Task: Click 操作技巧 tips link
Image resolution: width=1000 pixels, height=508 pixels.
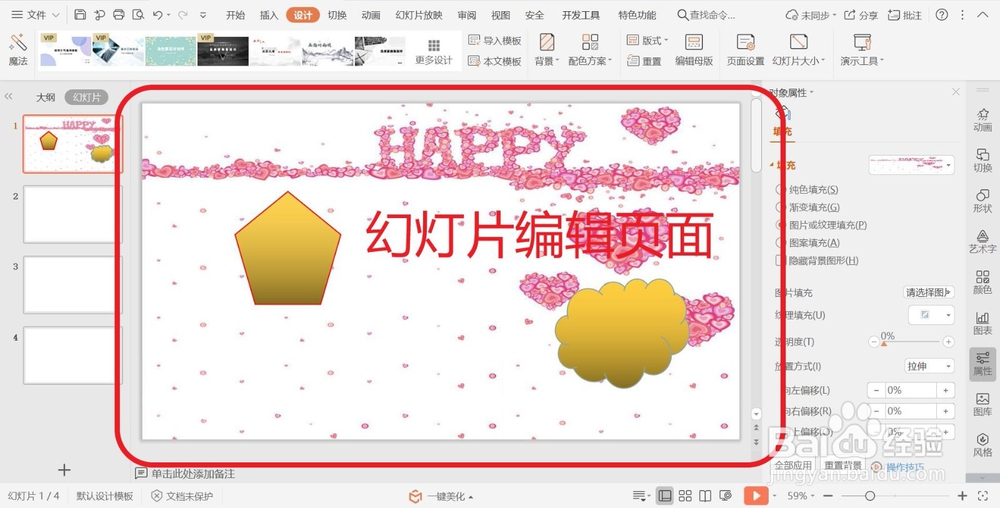Action: [x=905, y=467]
